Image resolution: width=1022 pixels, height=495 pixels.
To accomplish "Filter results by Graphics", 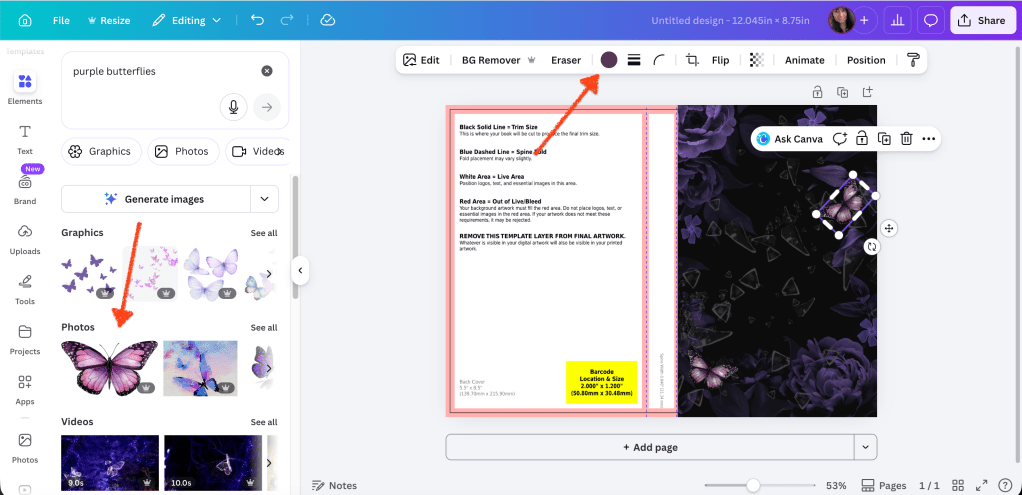I will (101, 151).
